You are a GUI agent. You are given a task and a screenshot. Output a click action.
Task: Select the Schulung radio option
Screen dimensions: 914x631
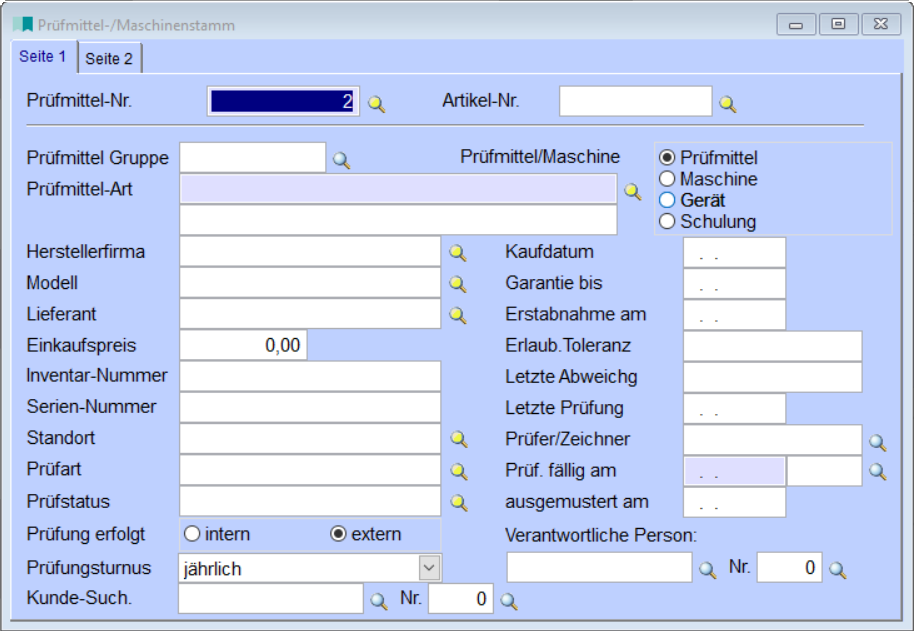(x=667, y=221)
